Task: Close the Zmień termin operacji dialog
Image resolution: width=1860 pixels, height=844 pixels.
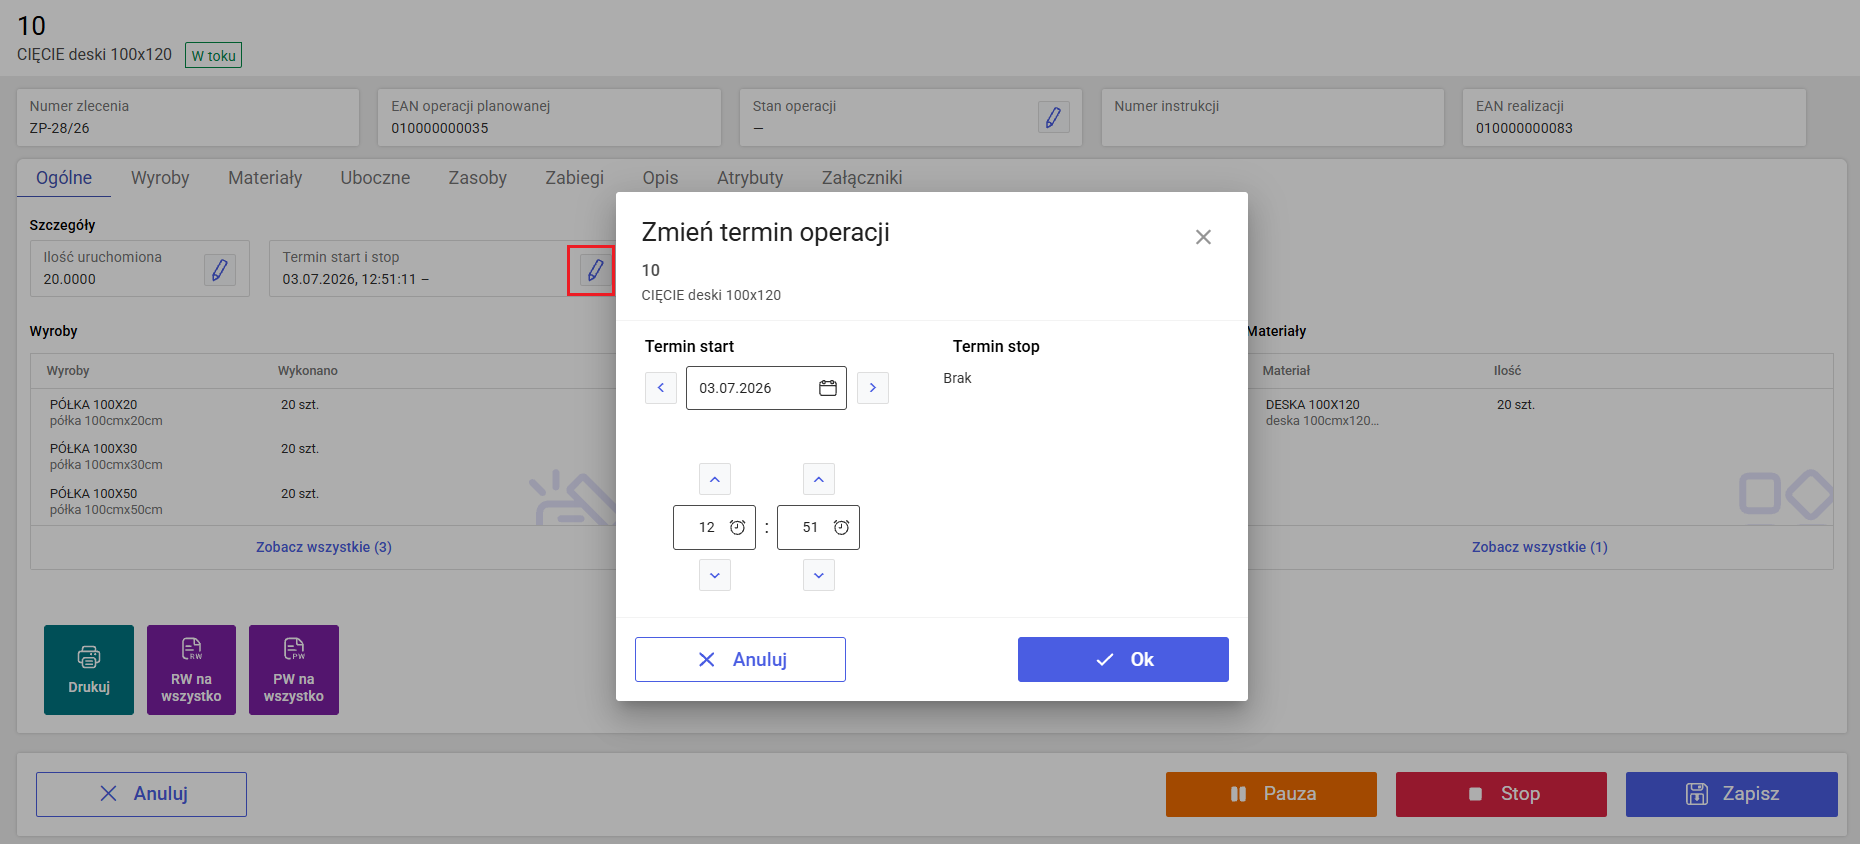Action: (x=1203, y=237)
